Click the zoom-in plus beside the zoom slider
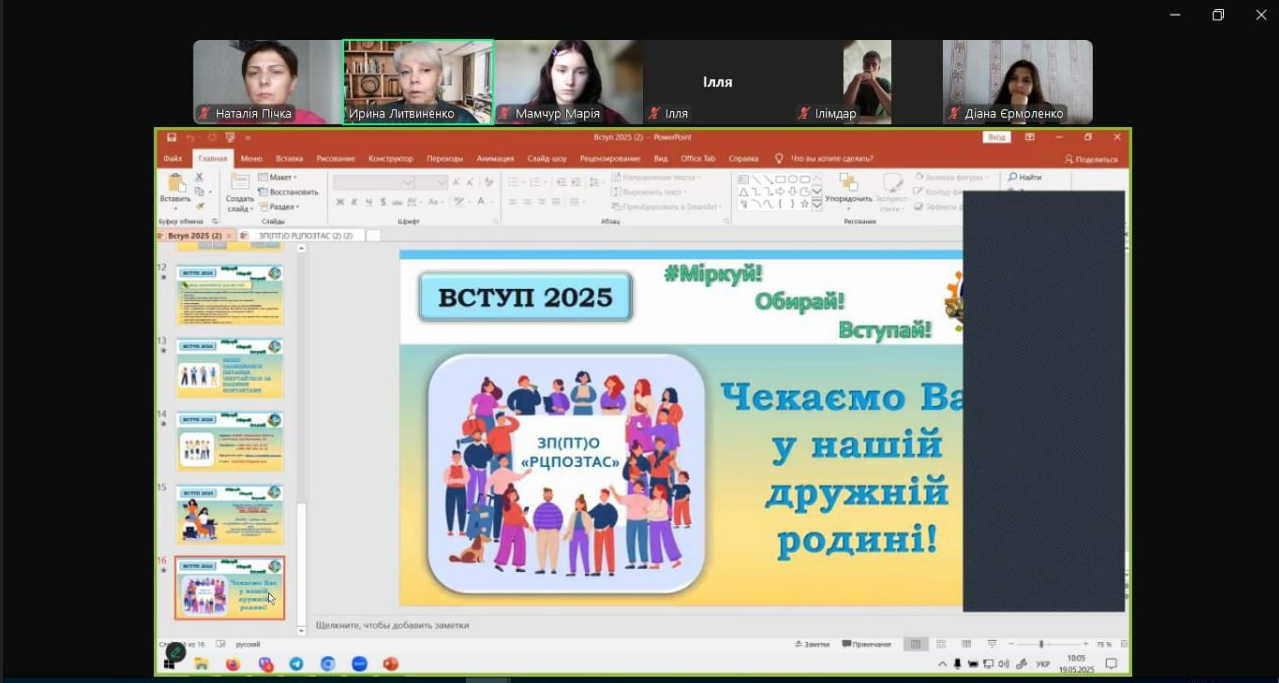 coord(1086,644)
